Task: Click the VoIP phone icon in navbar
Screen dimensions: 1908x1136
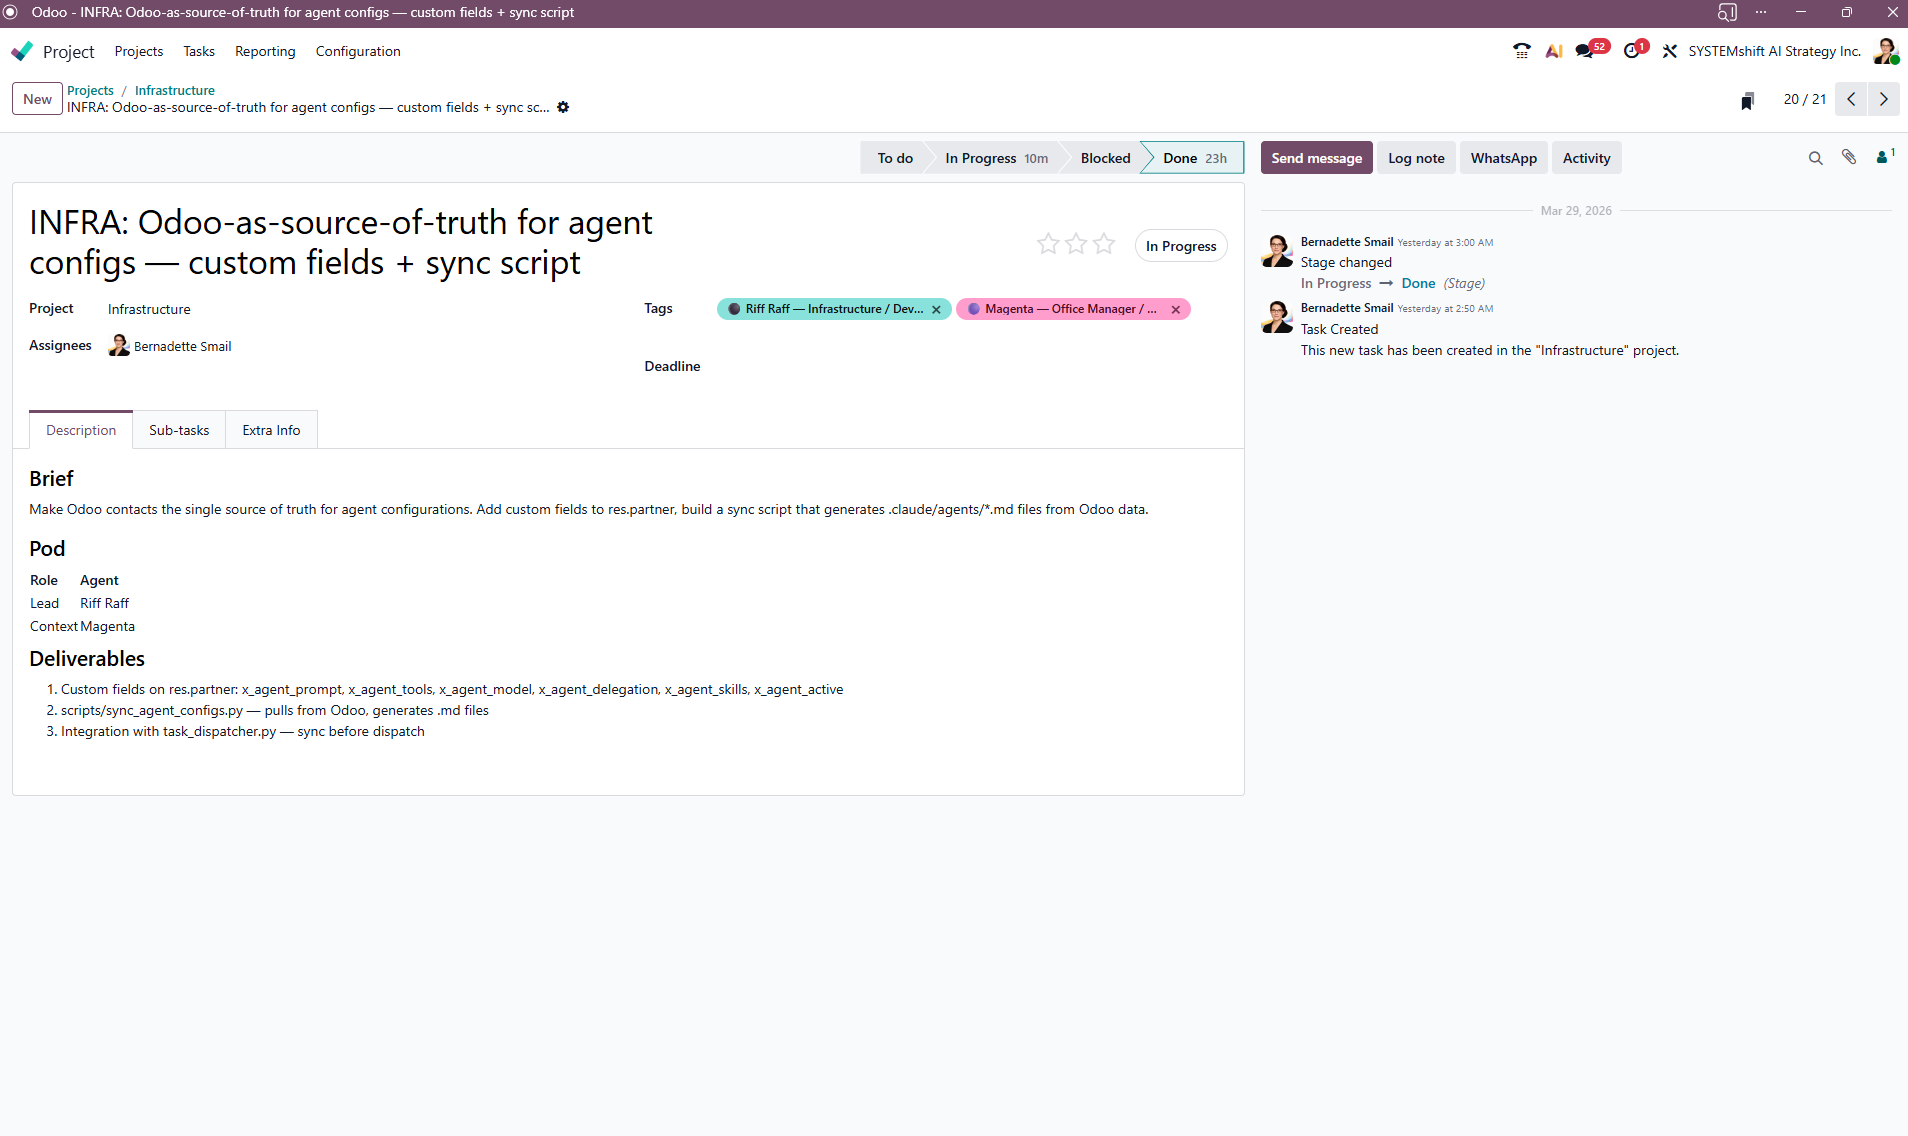Action: click(x=1521, y=51)
